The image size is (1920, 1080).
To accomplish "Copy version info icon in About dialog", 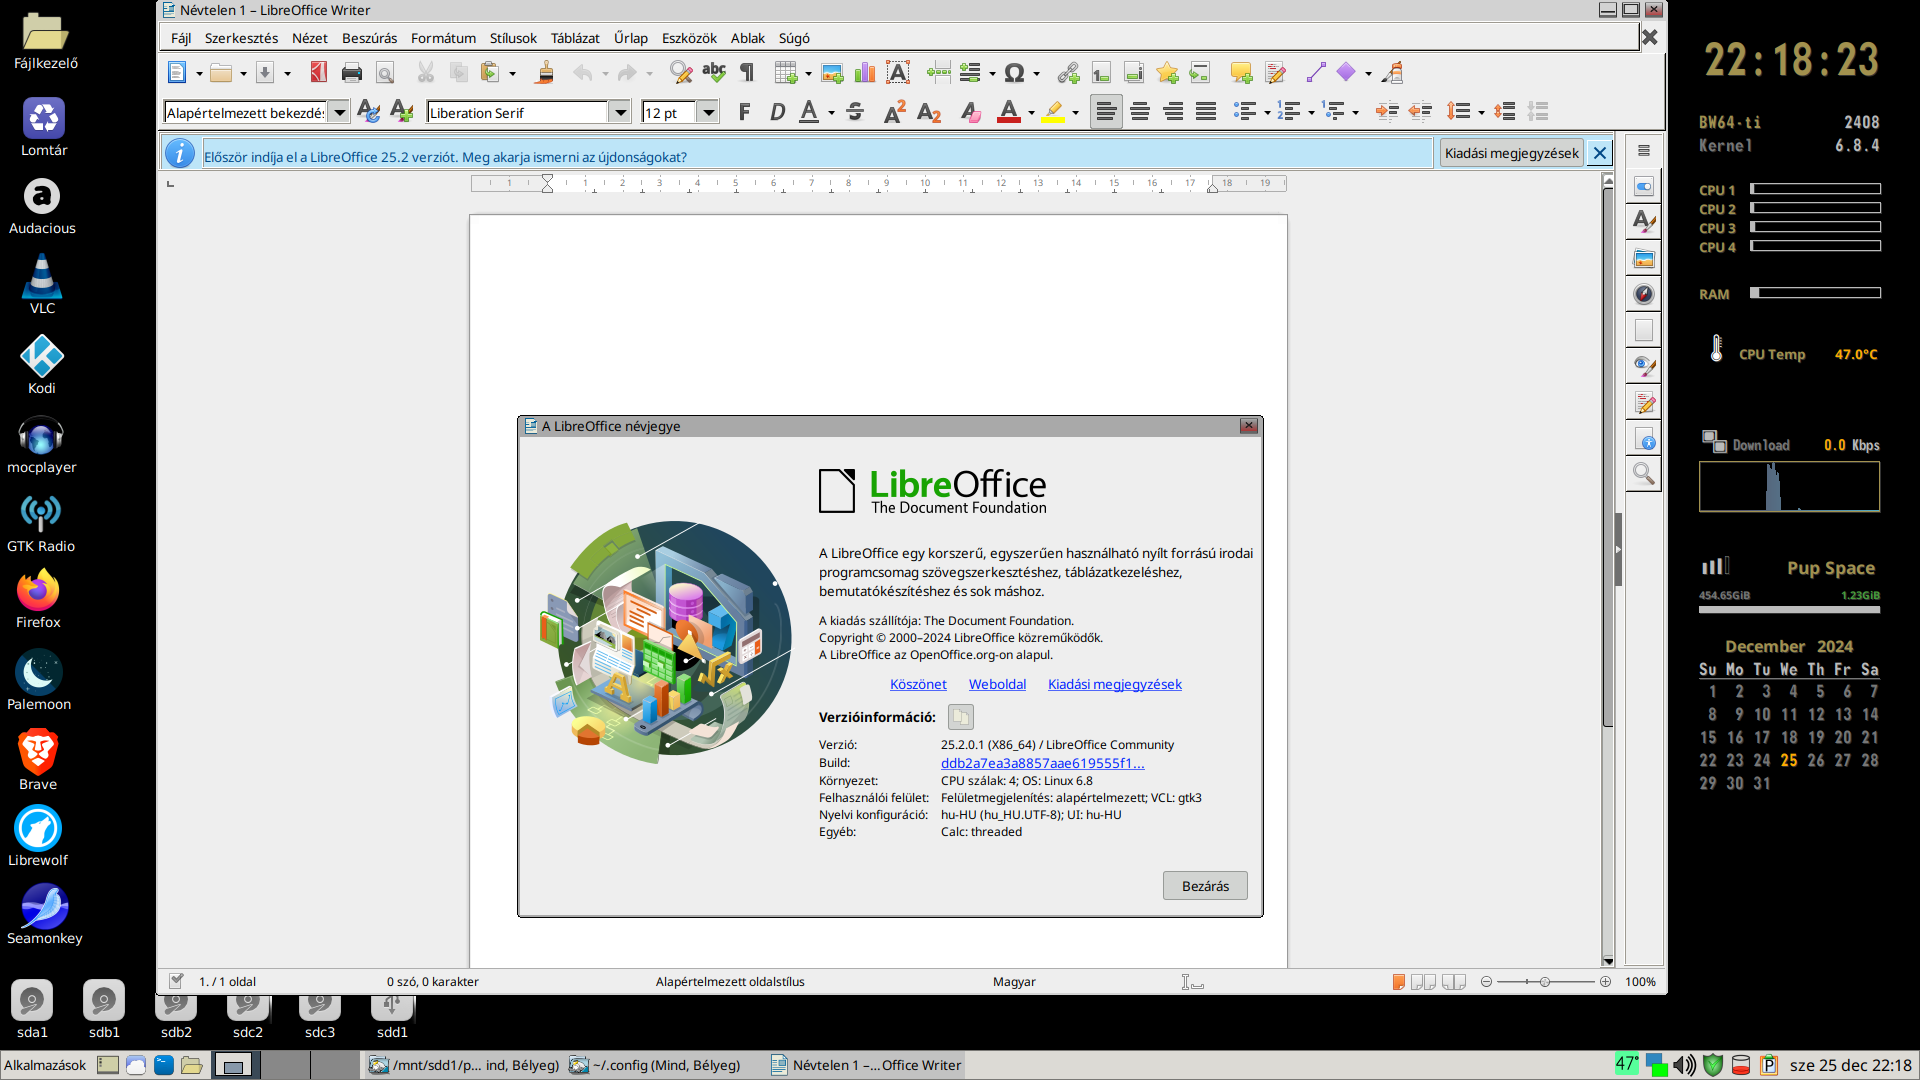I will point(960,717).
